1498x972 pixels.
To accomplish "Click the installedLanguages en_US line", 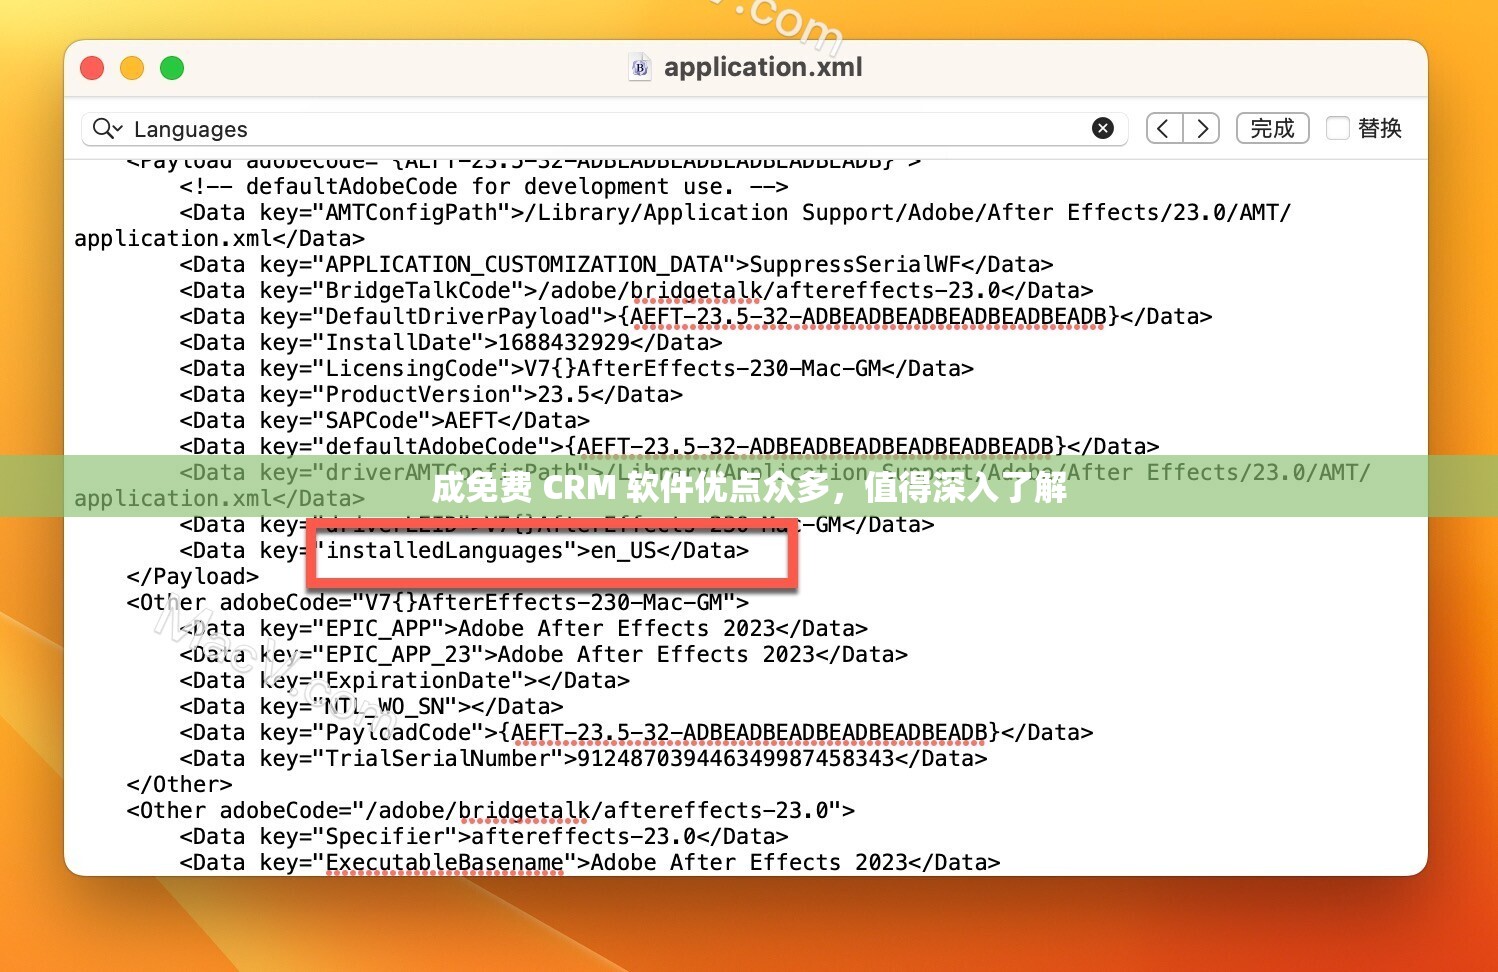I will 464,551.
